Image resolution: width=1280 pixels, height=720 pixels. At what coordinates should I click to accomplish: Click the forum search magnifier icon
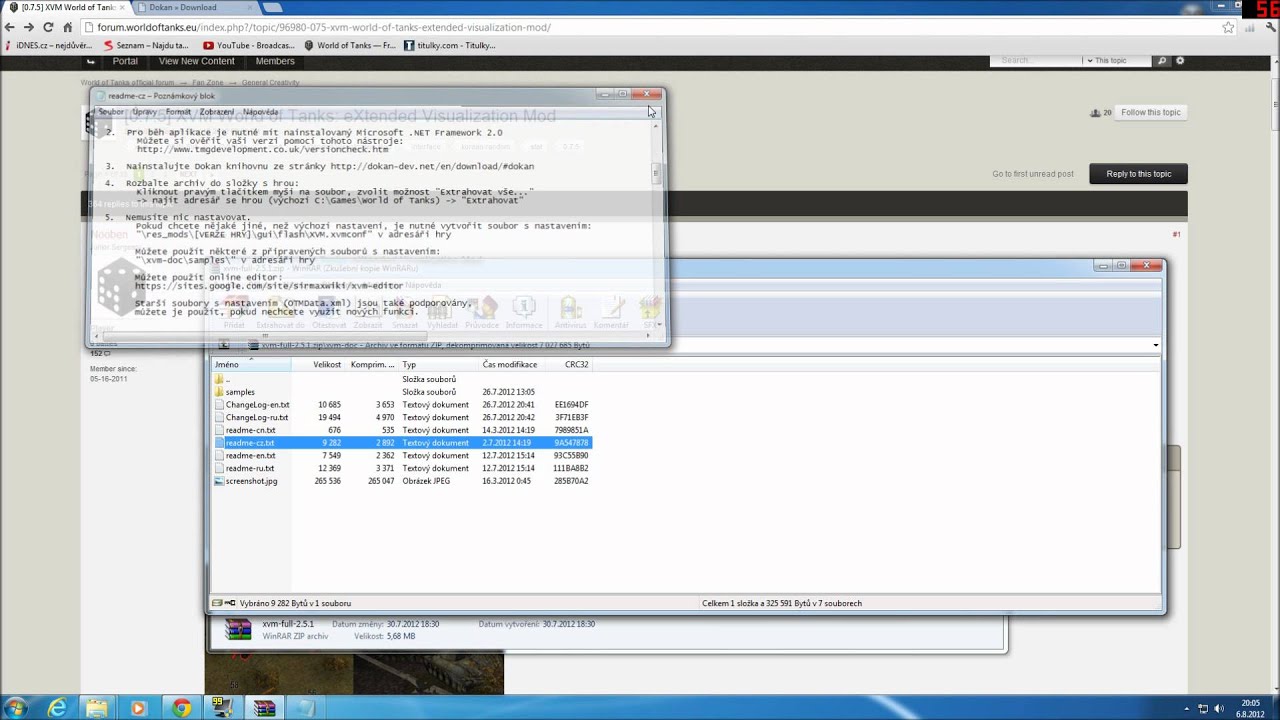tap(1162, 61)
